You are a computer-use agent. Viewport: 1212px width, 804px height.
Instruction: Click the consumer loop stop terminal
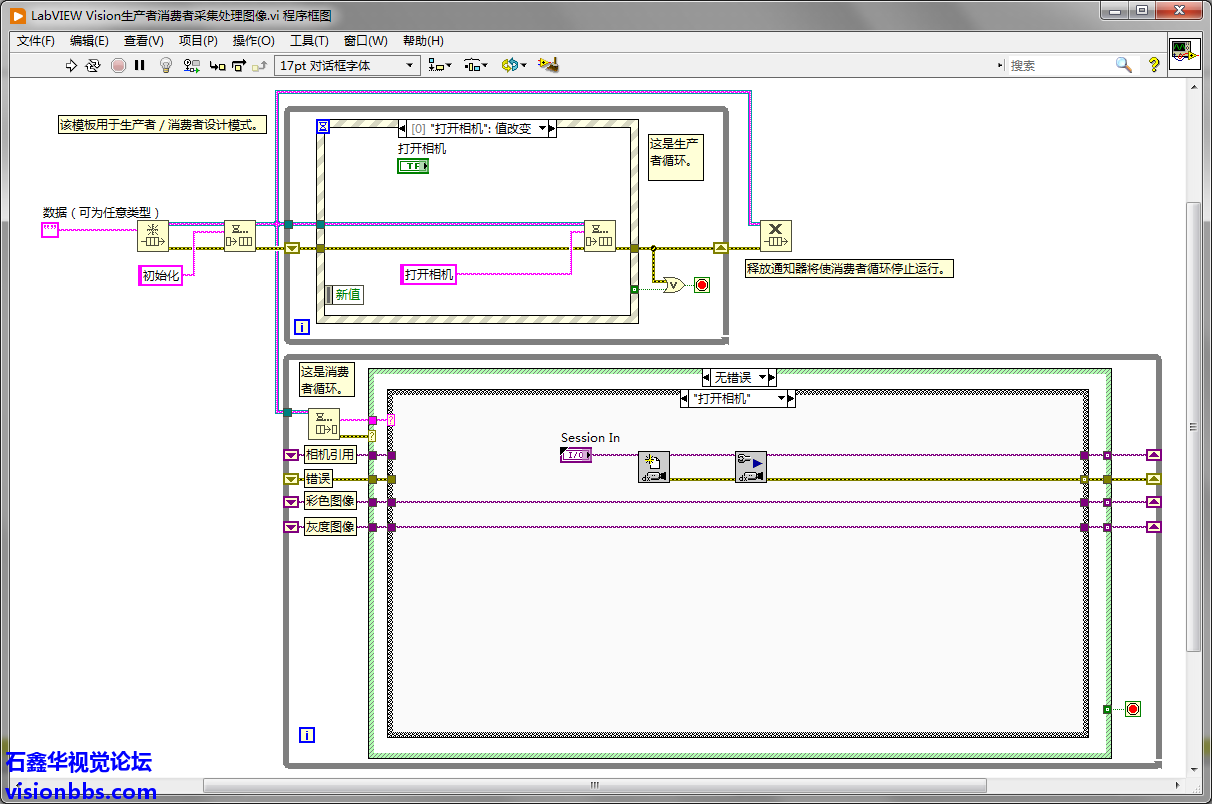pos(1132,709)
